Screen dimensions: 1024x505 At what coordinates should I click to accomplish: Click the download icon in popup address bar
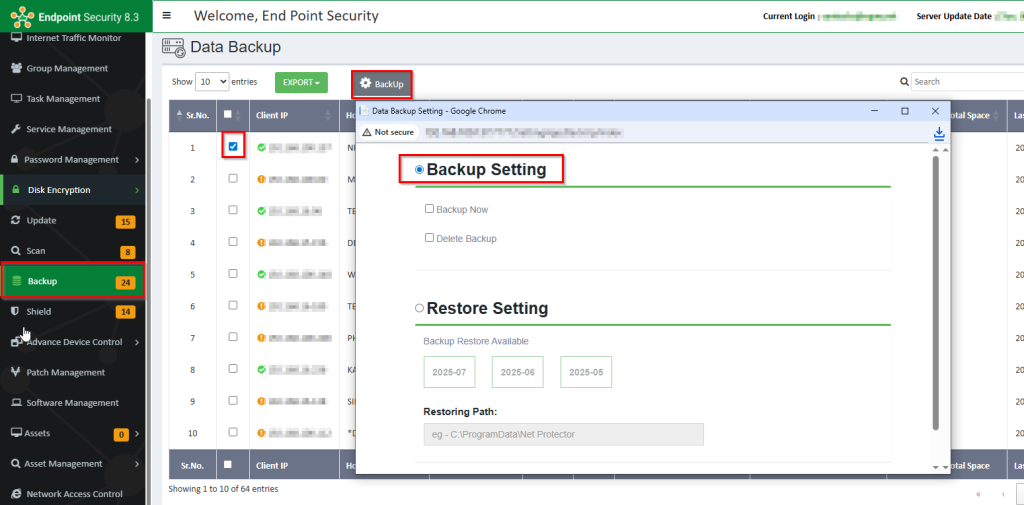(939, 133)
